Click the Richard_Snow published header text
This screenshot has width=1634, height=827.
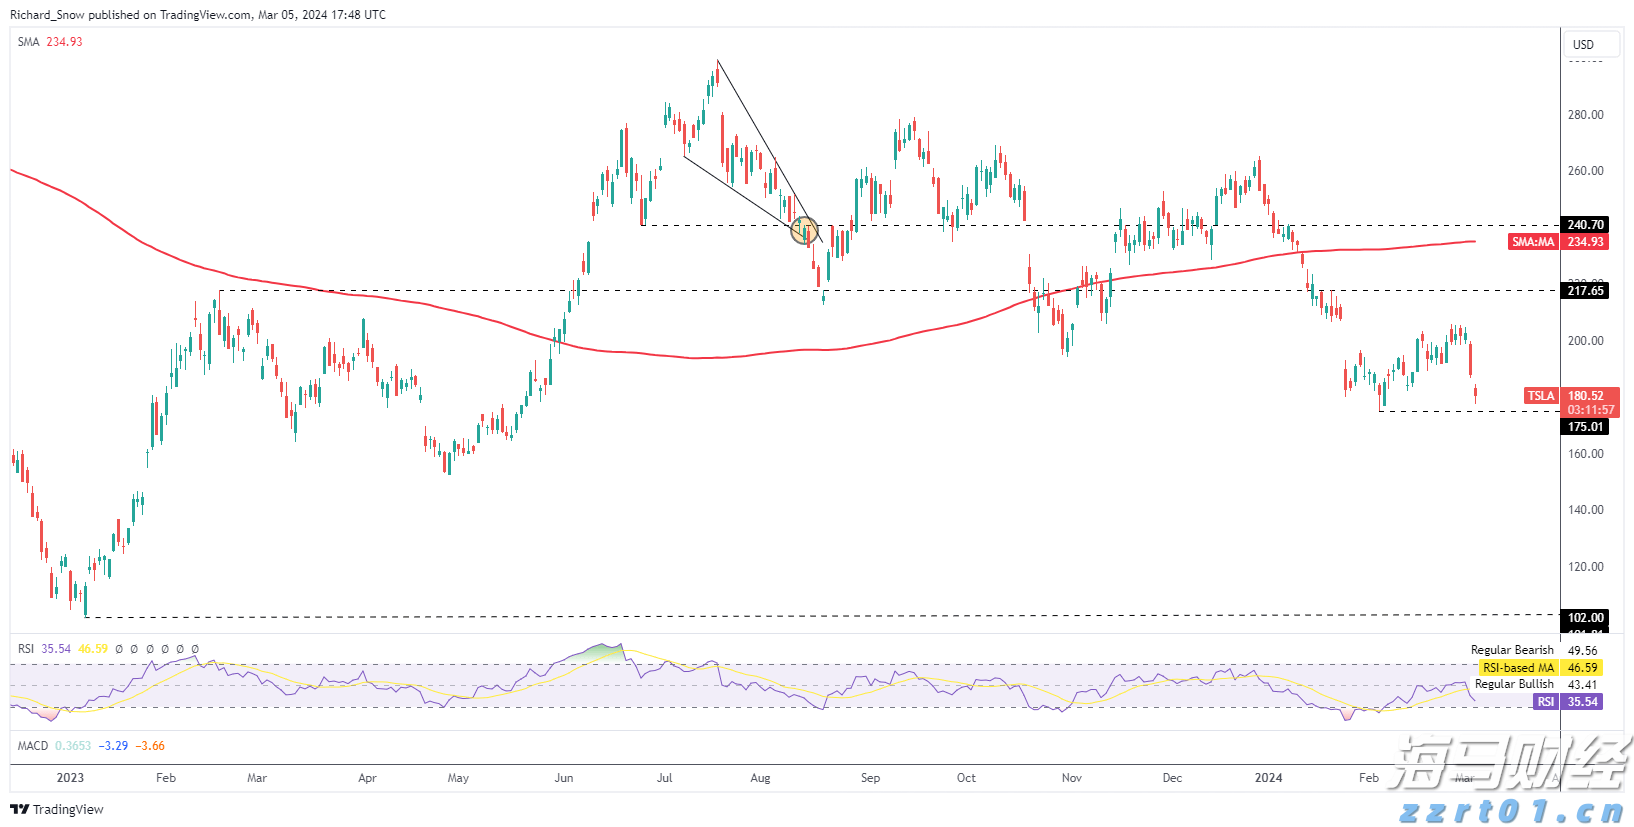click(198, 15)
